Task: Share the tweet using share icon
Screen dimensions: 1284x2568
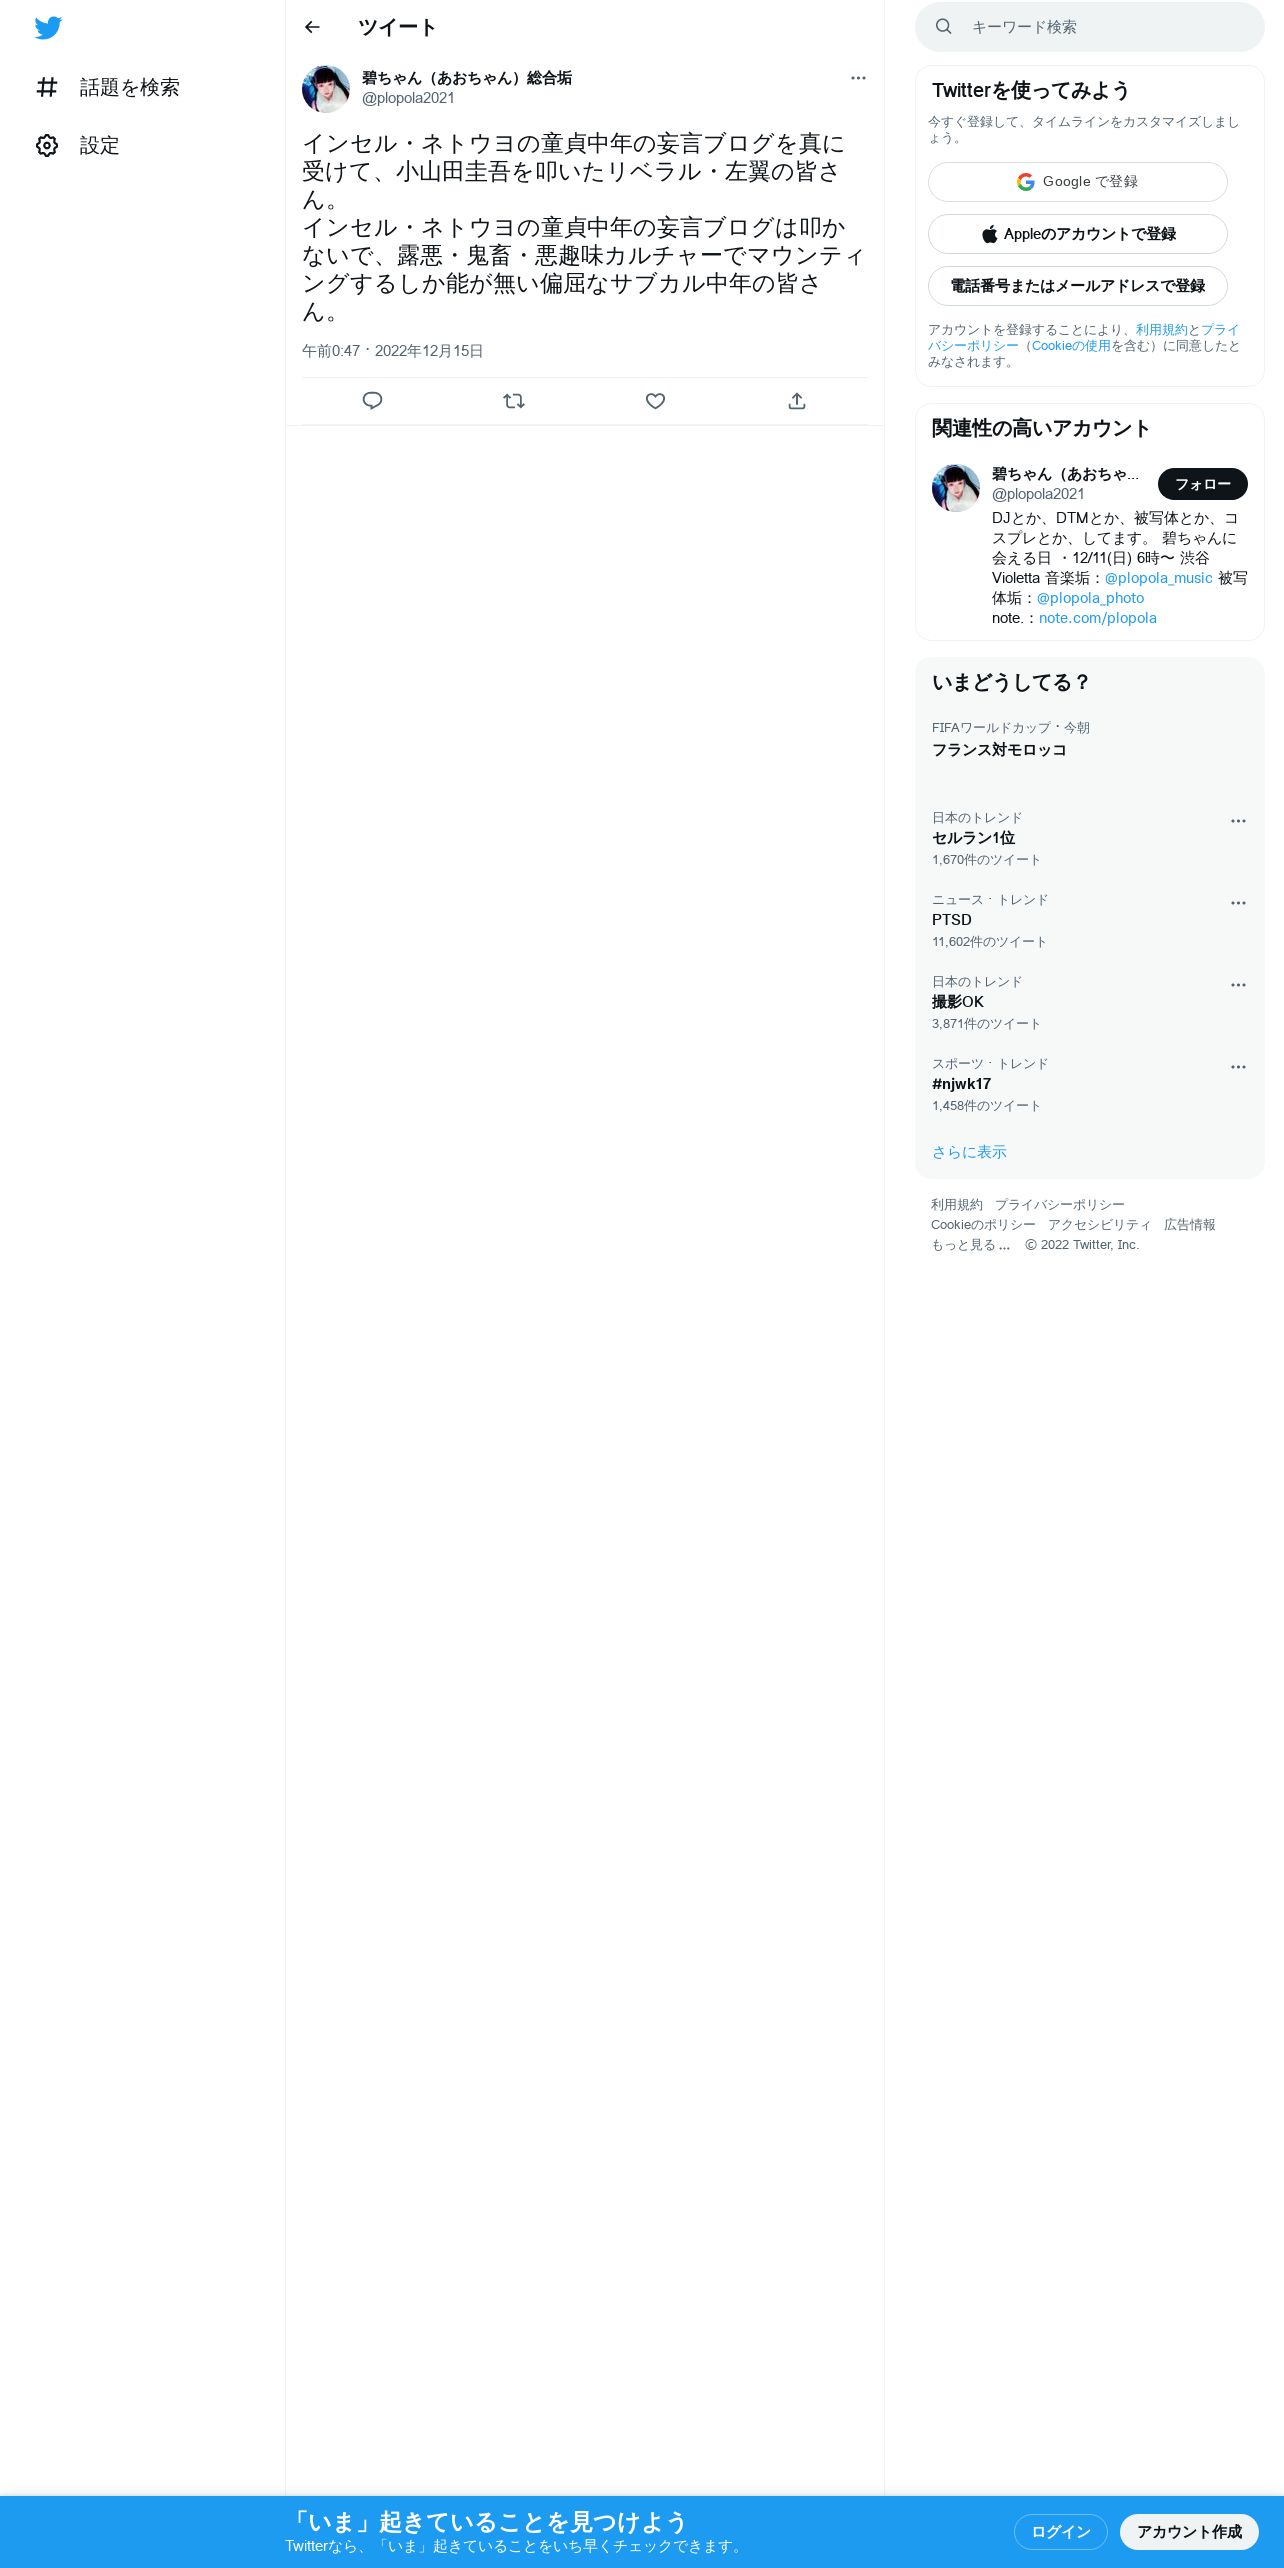Action: coord(797,401)
